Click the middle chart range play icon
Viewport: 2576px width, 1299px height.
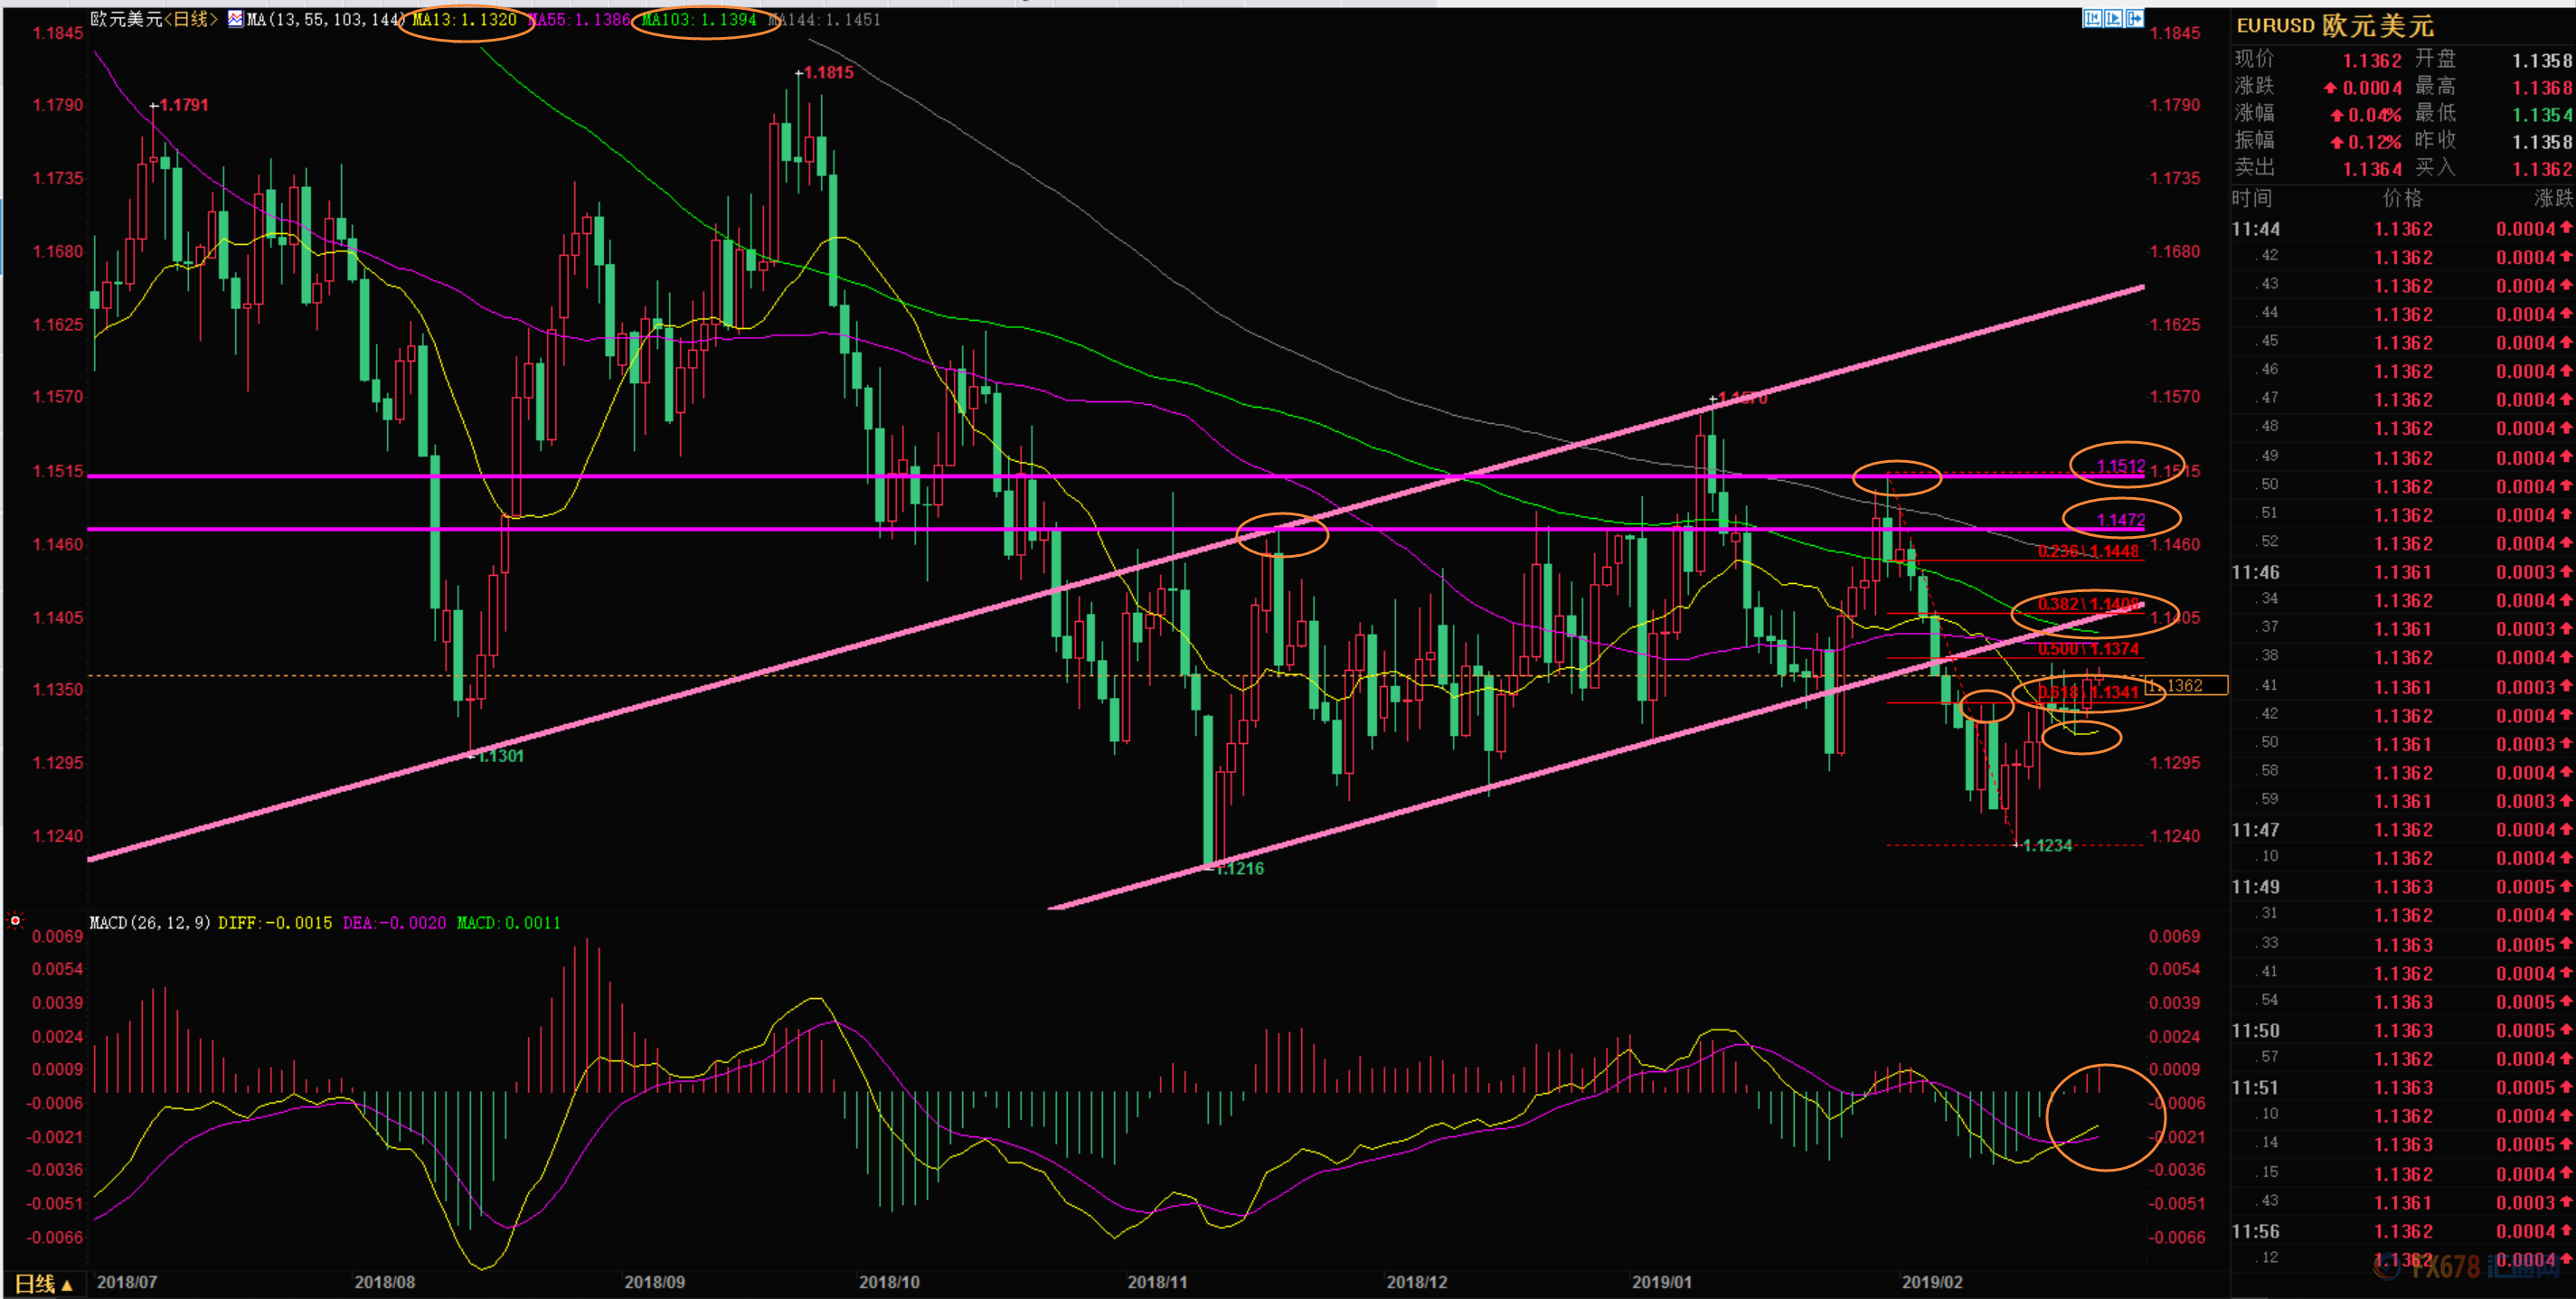point(2113,18)
